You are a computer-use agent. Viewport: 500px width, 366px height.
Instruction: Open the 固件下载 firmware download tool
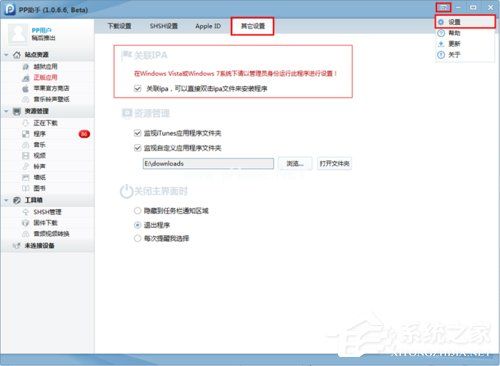point(45,223)
